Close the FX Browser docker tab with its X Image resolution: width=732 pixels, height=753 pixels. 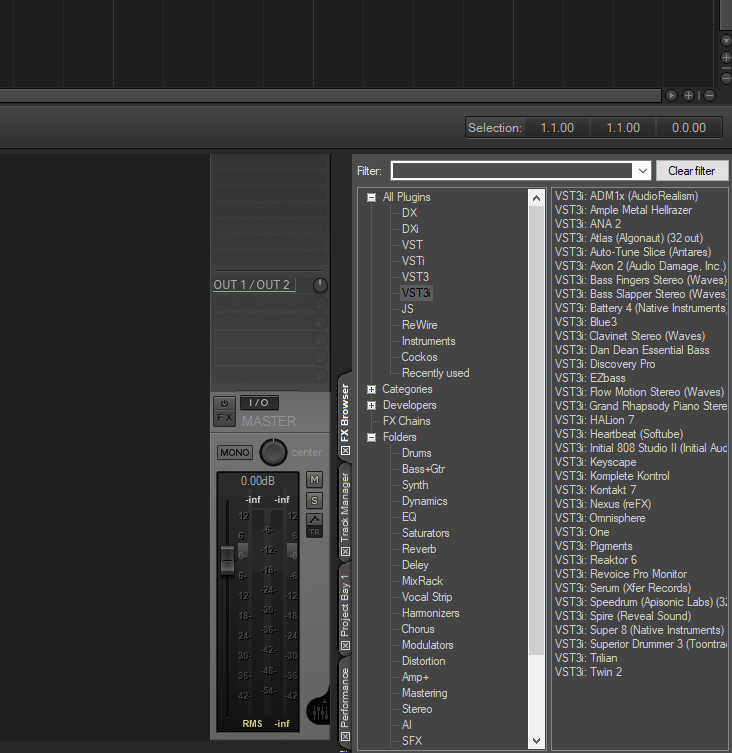tap(345, 450)
